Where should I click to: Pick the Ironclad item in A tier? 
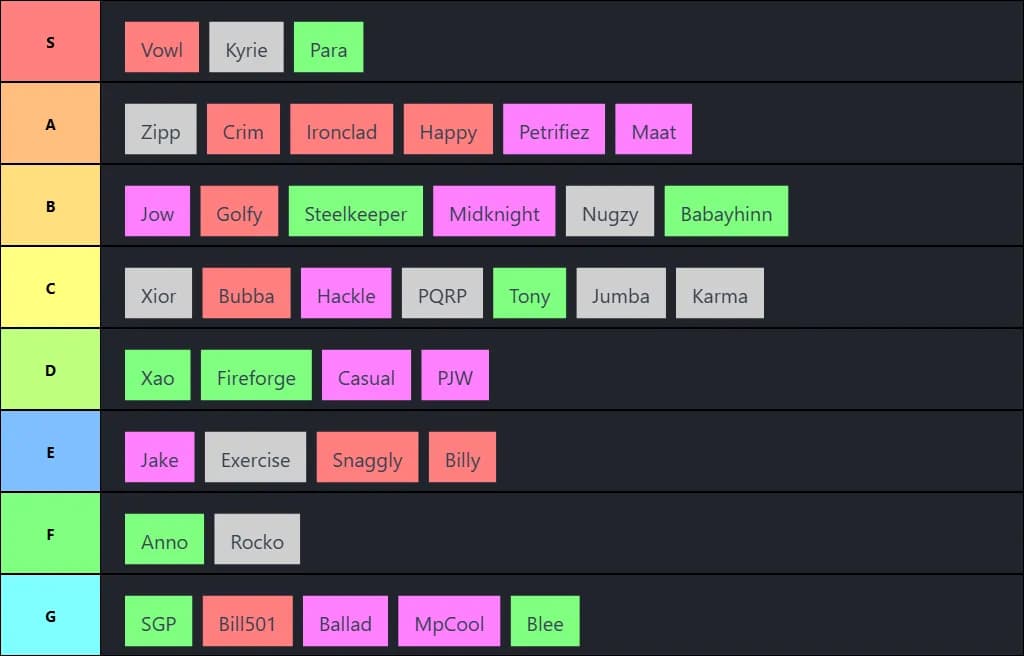pos(341,130)
